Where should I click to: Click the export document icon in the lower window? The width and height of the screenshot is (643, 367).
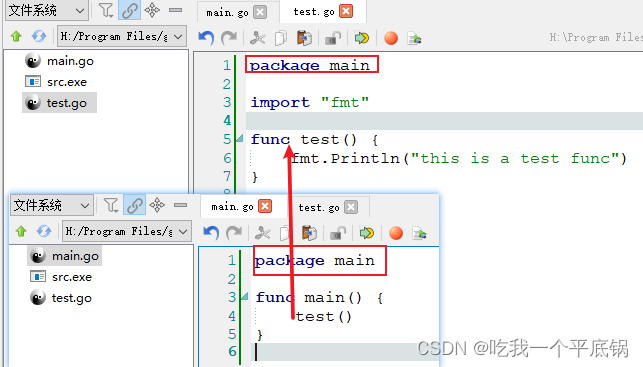(x=419, y=234)
